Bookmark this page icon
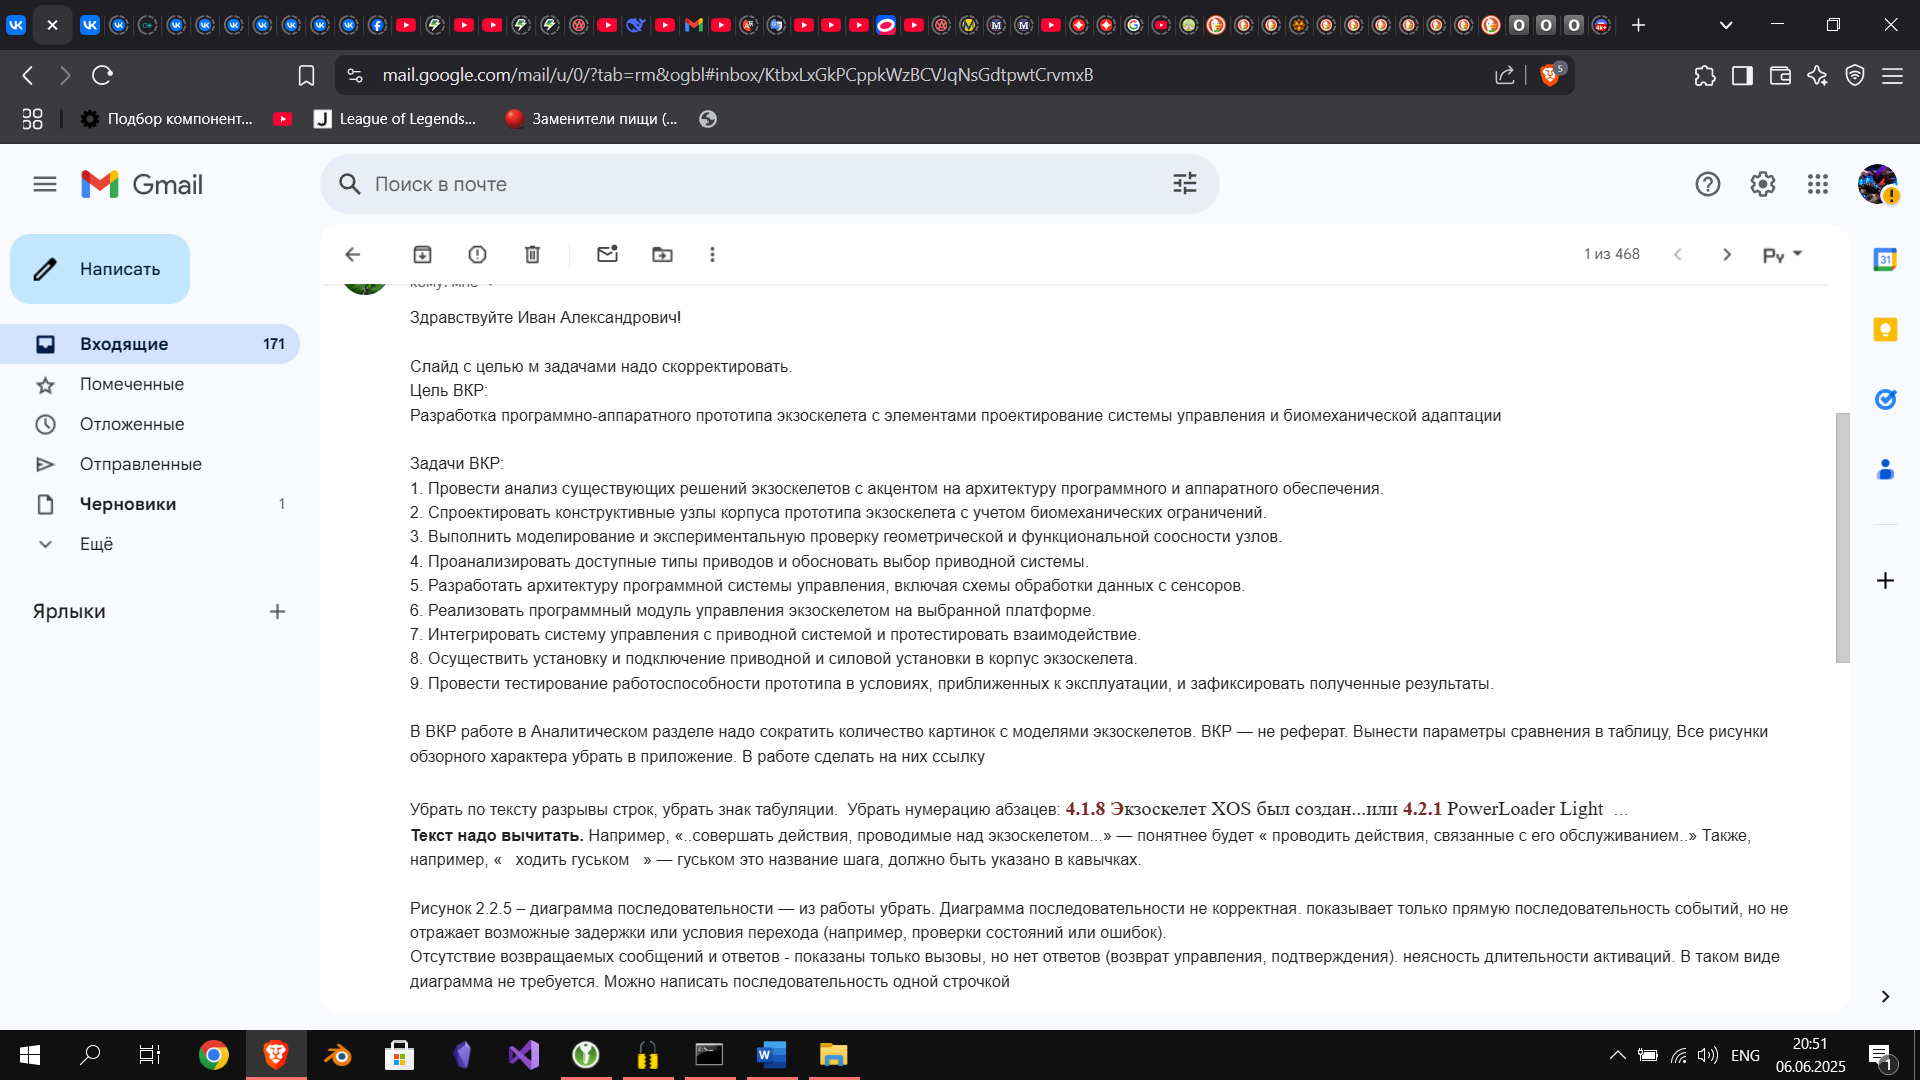The width and height of the screenshot is (1920, 1080). (x=307, y=75)
